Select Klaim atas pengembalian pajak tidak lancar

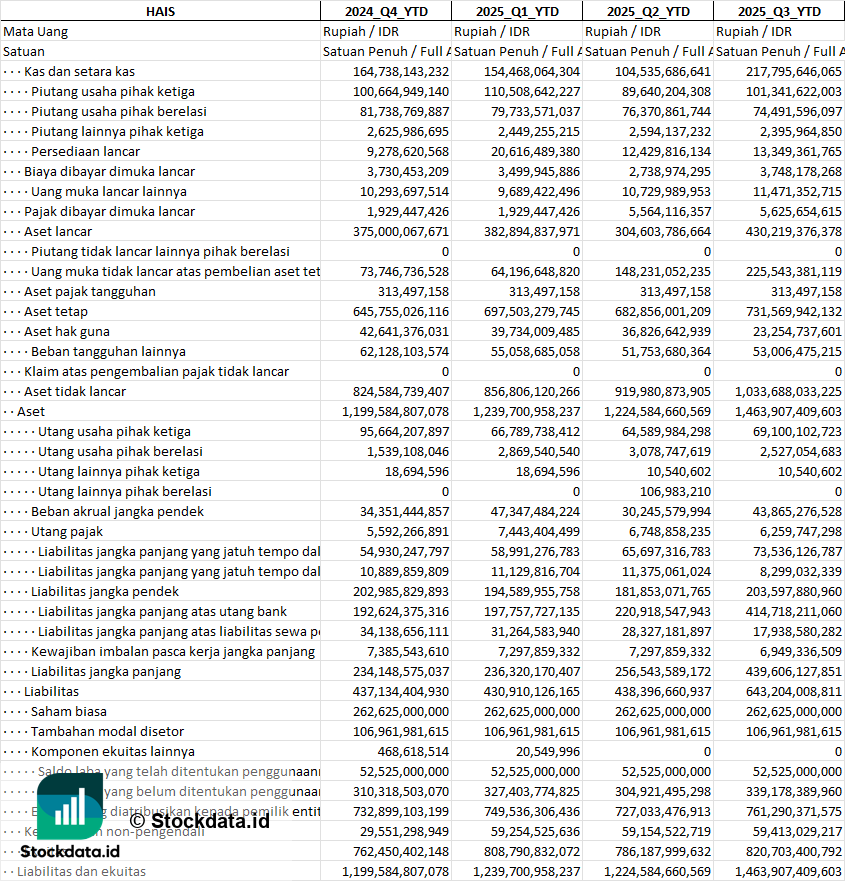tap(156, 371)
